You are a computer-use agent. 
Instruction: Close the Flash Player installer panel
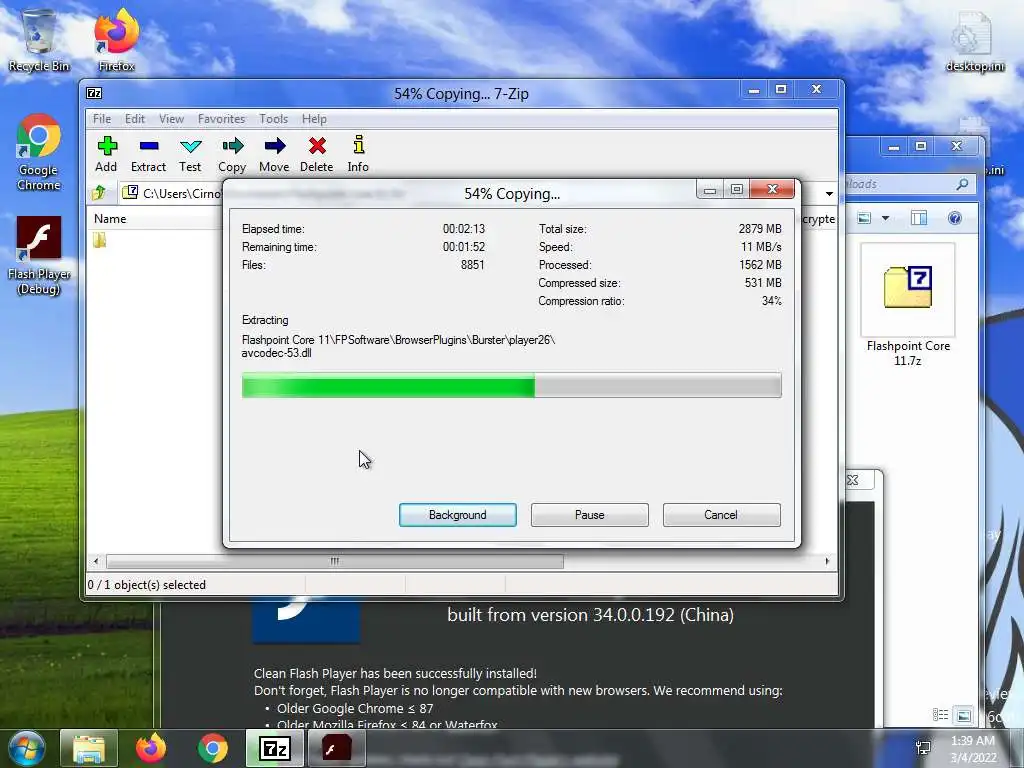(x=853, y=480)
